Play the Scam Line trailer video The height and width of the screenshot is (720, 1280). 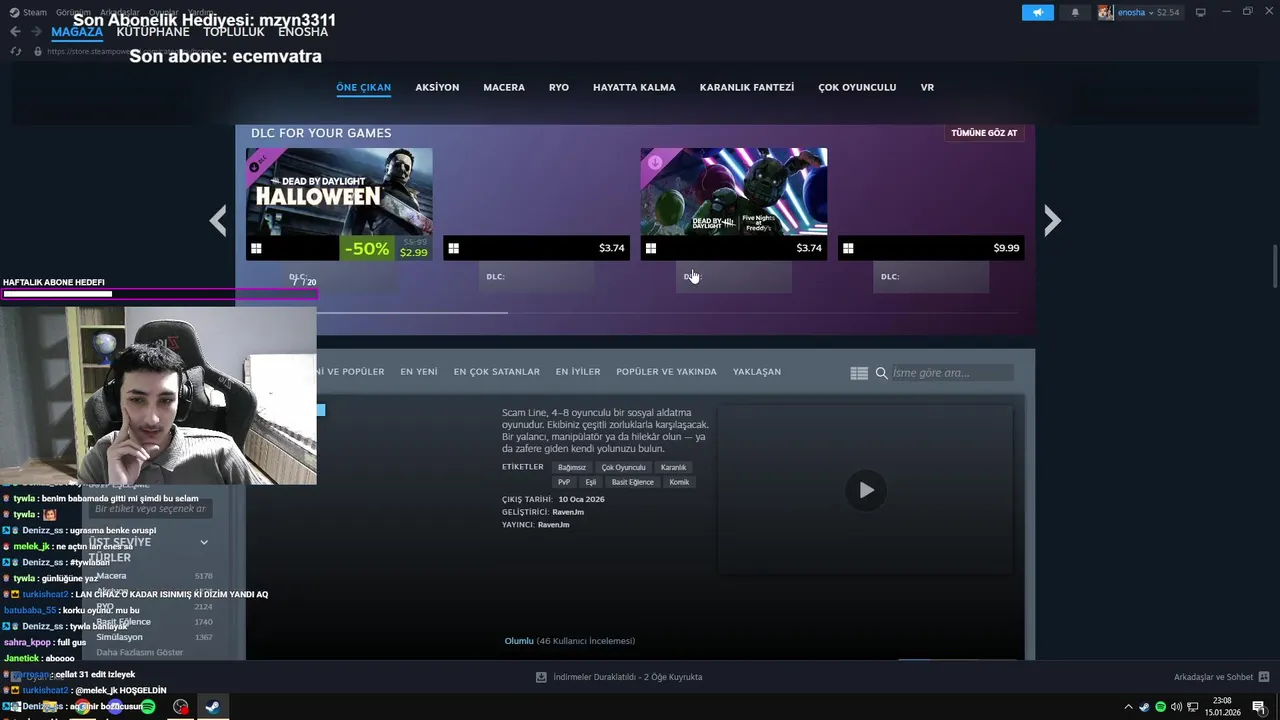pos(865,490)
